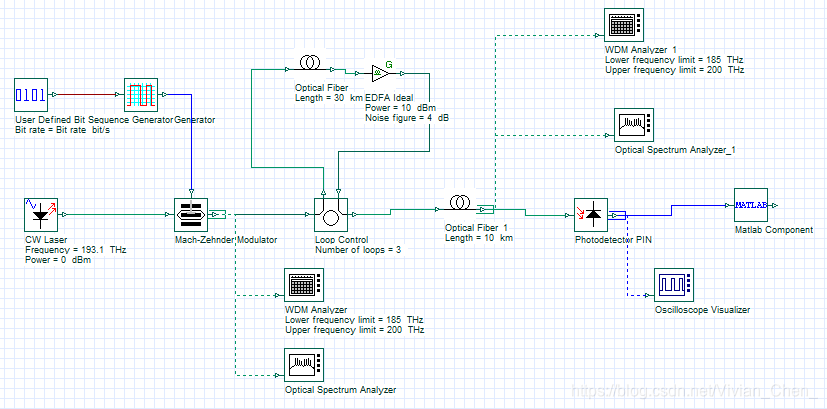The image size is (827, 409).
Task: Click the 'Matlab Component' name label
Action: coord(774,230)
